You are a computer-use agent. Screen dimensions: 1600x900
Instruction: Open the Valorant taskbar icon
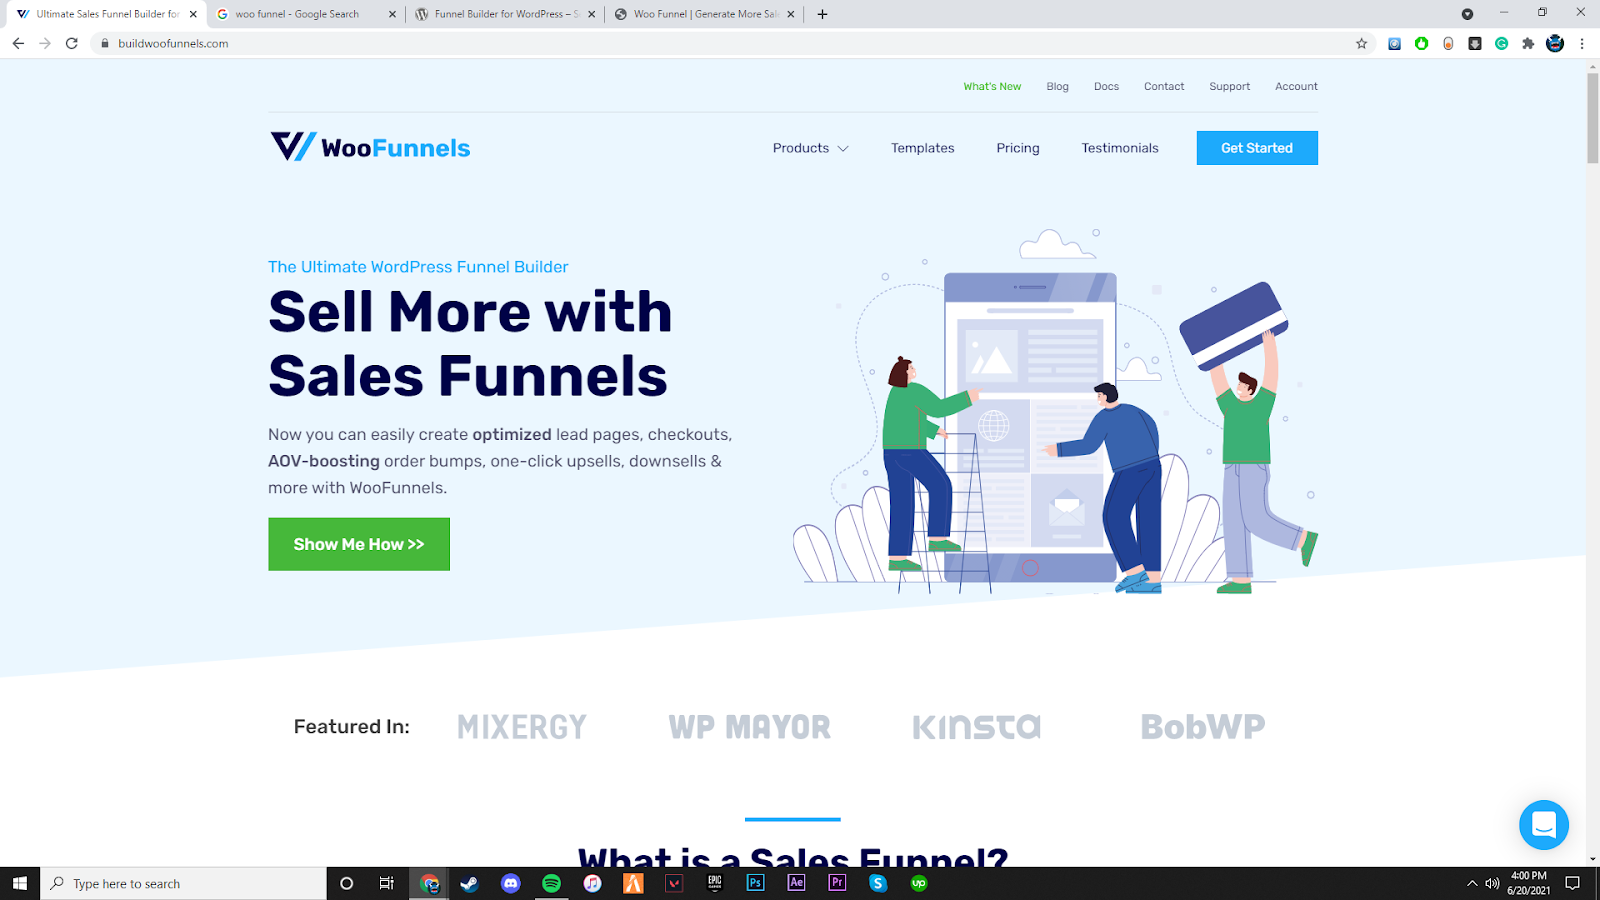pyautogui.click(x=674, y=883)
